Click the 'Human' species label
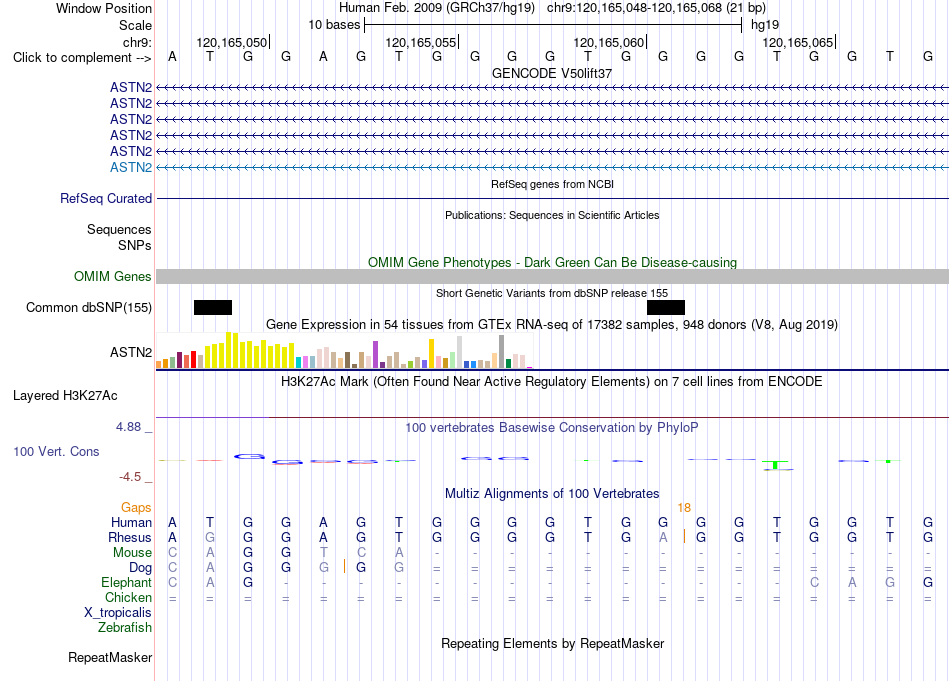 [x=131, y=522]
